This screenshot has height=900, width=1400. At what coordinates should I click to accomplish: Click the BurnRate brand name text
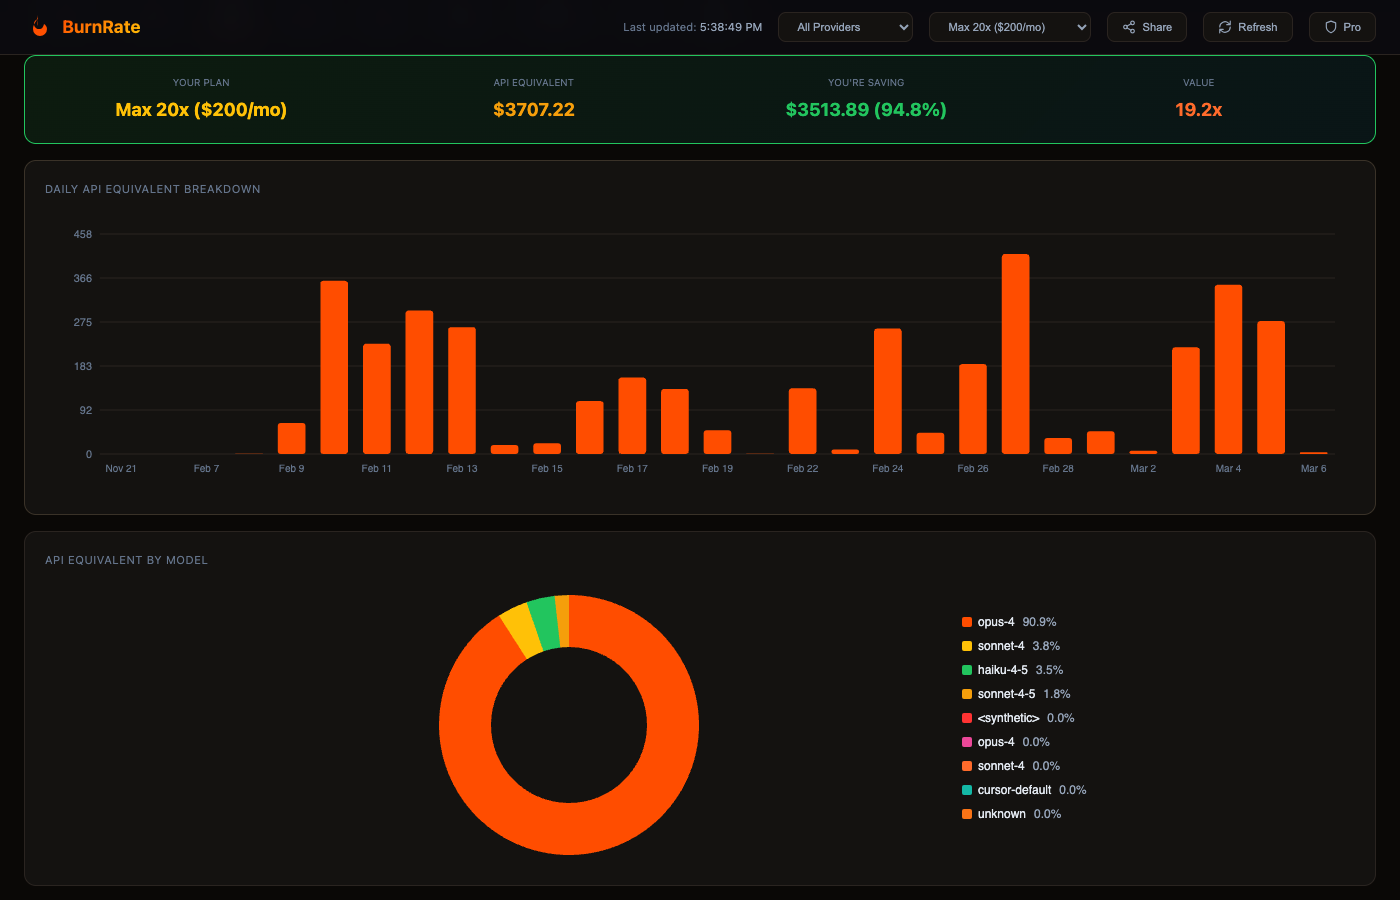(x=101, y=27)
